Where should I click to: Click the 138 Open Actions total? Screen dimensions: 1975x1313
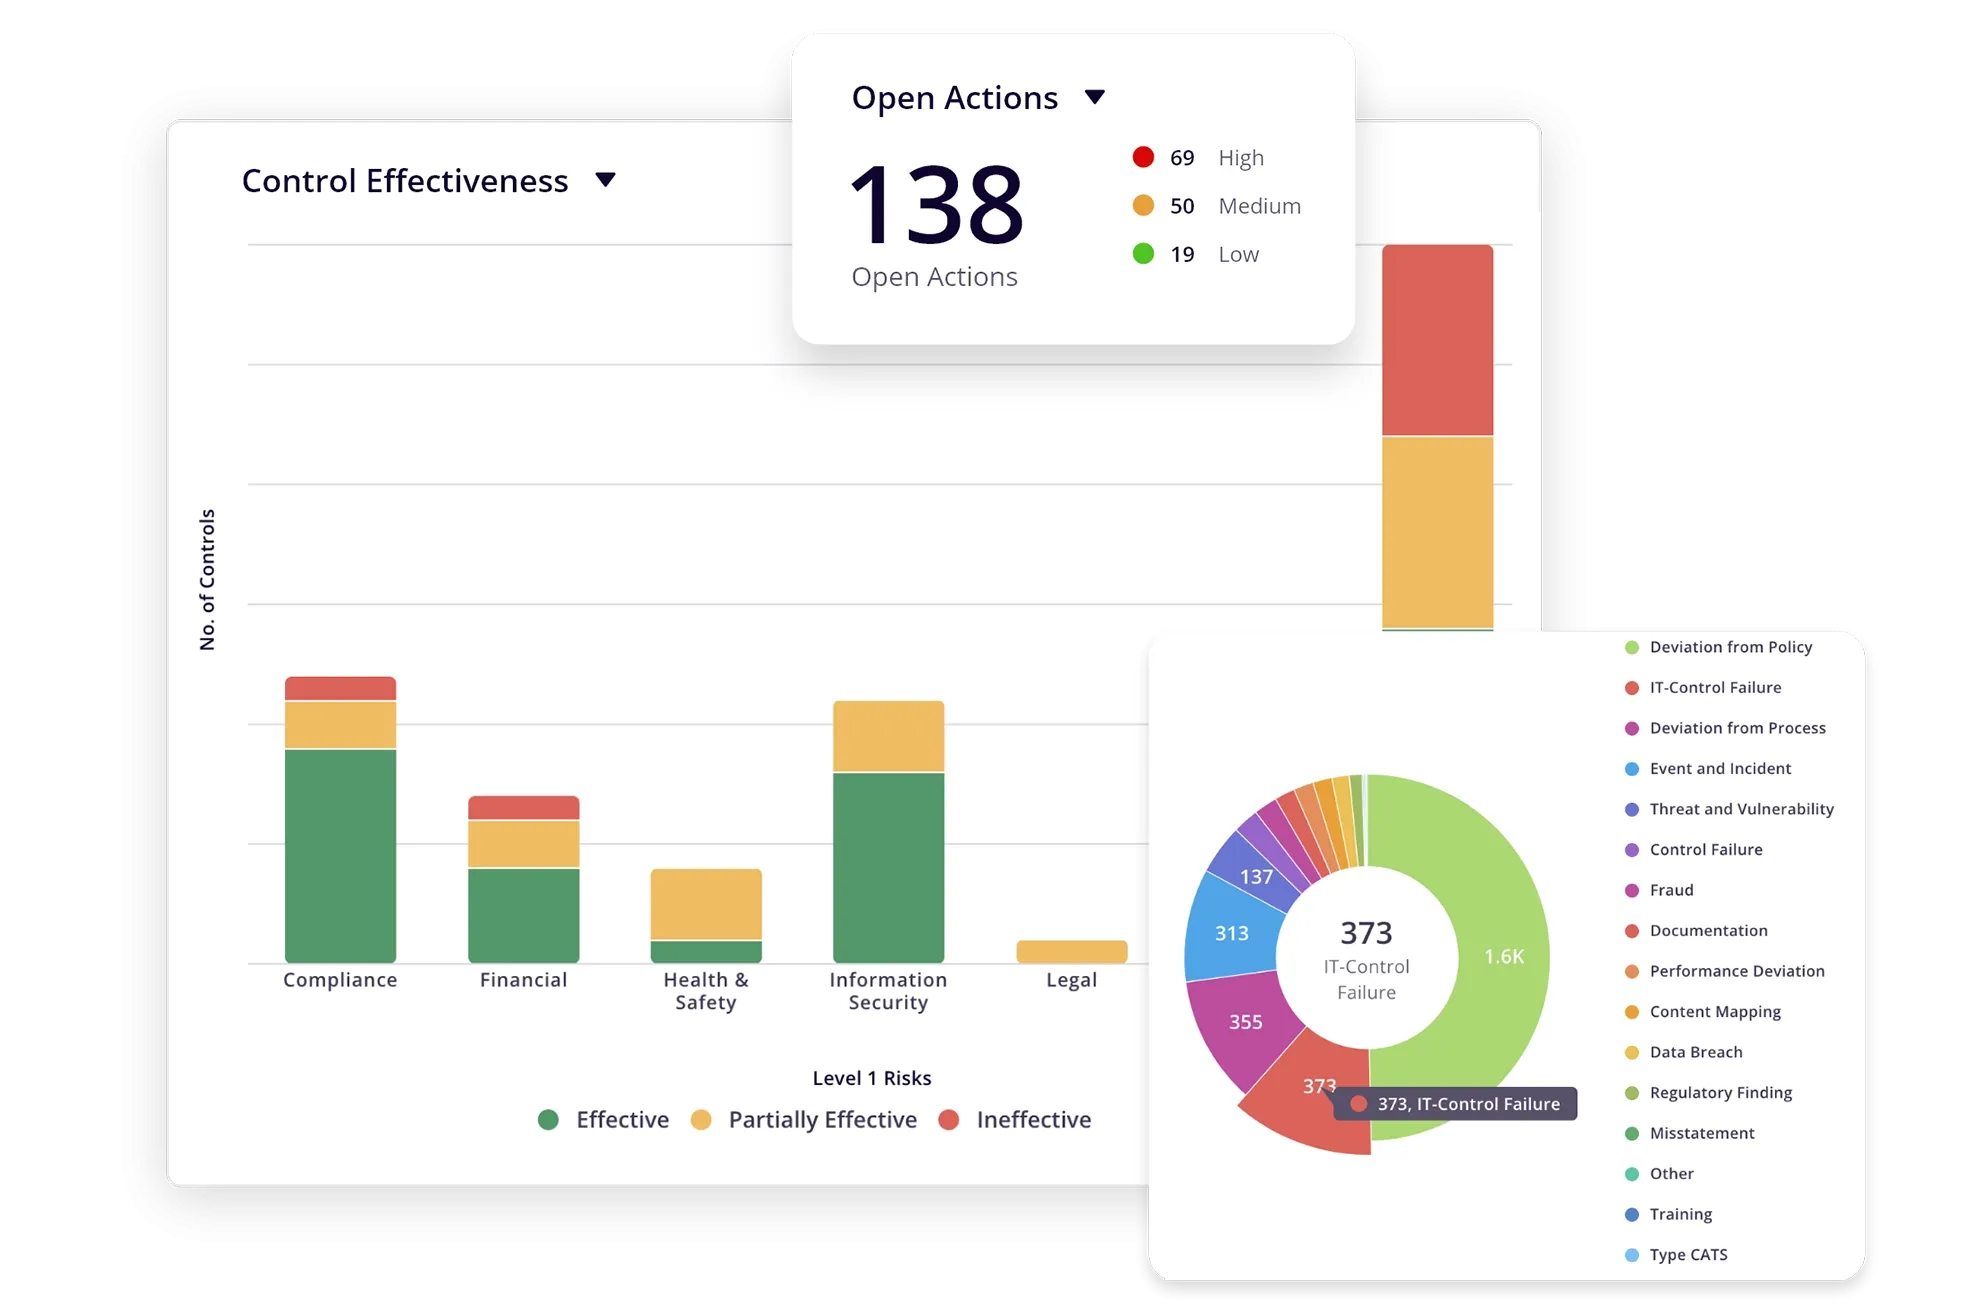tap(936, 205)
